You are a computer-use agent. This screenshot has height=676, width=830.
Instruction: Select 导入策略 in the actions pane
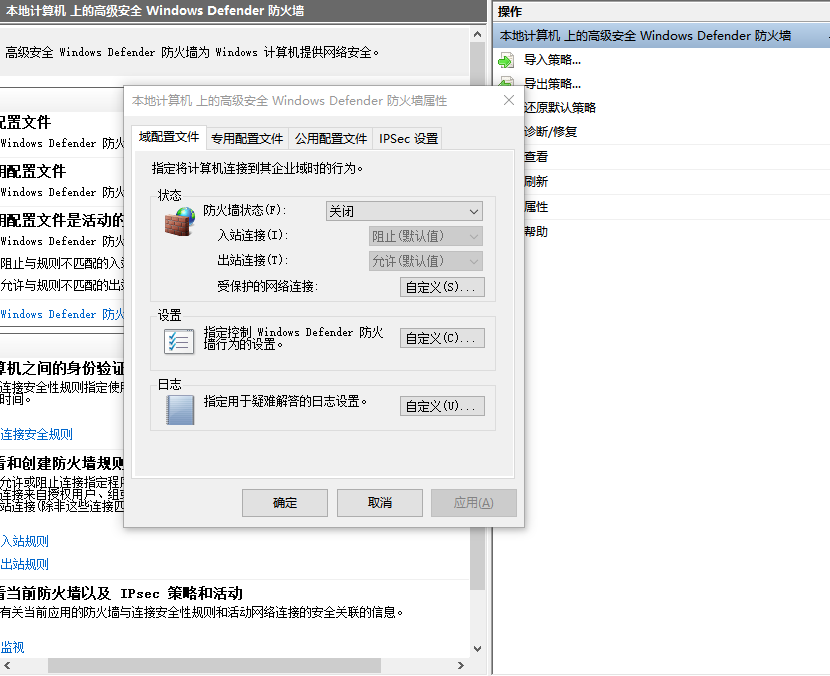pos(552,60)
